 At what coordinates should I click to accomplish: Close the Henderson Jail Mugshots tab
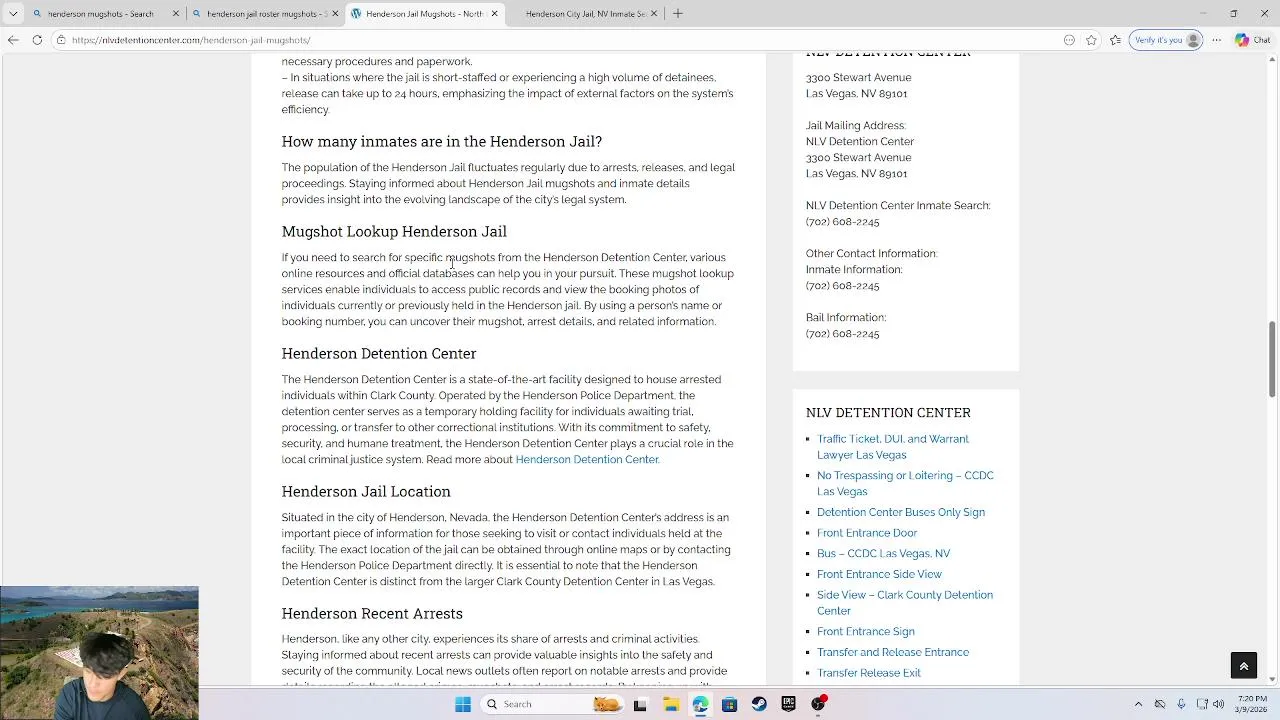494,14
